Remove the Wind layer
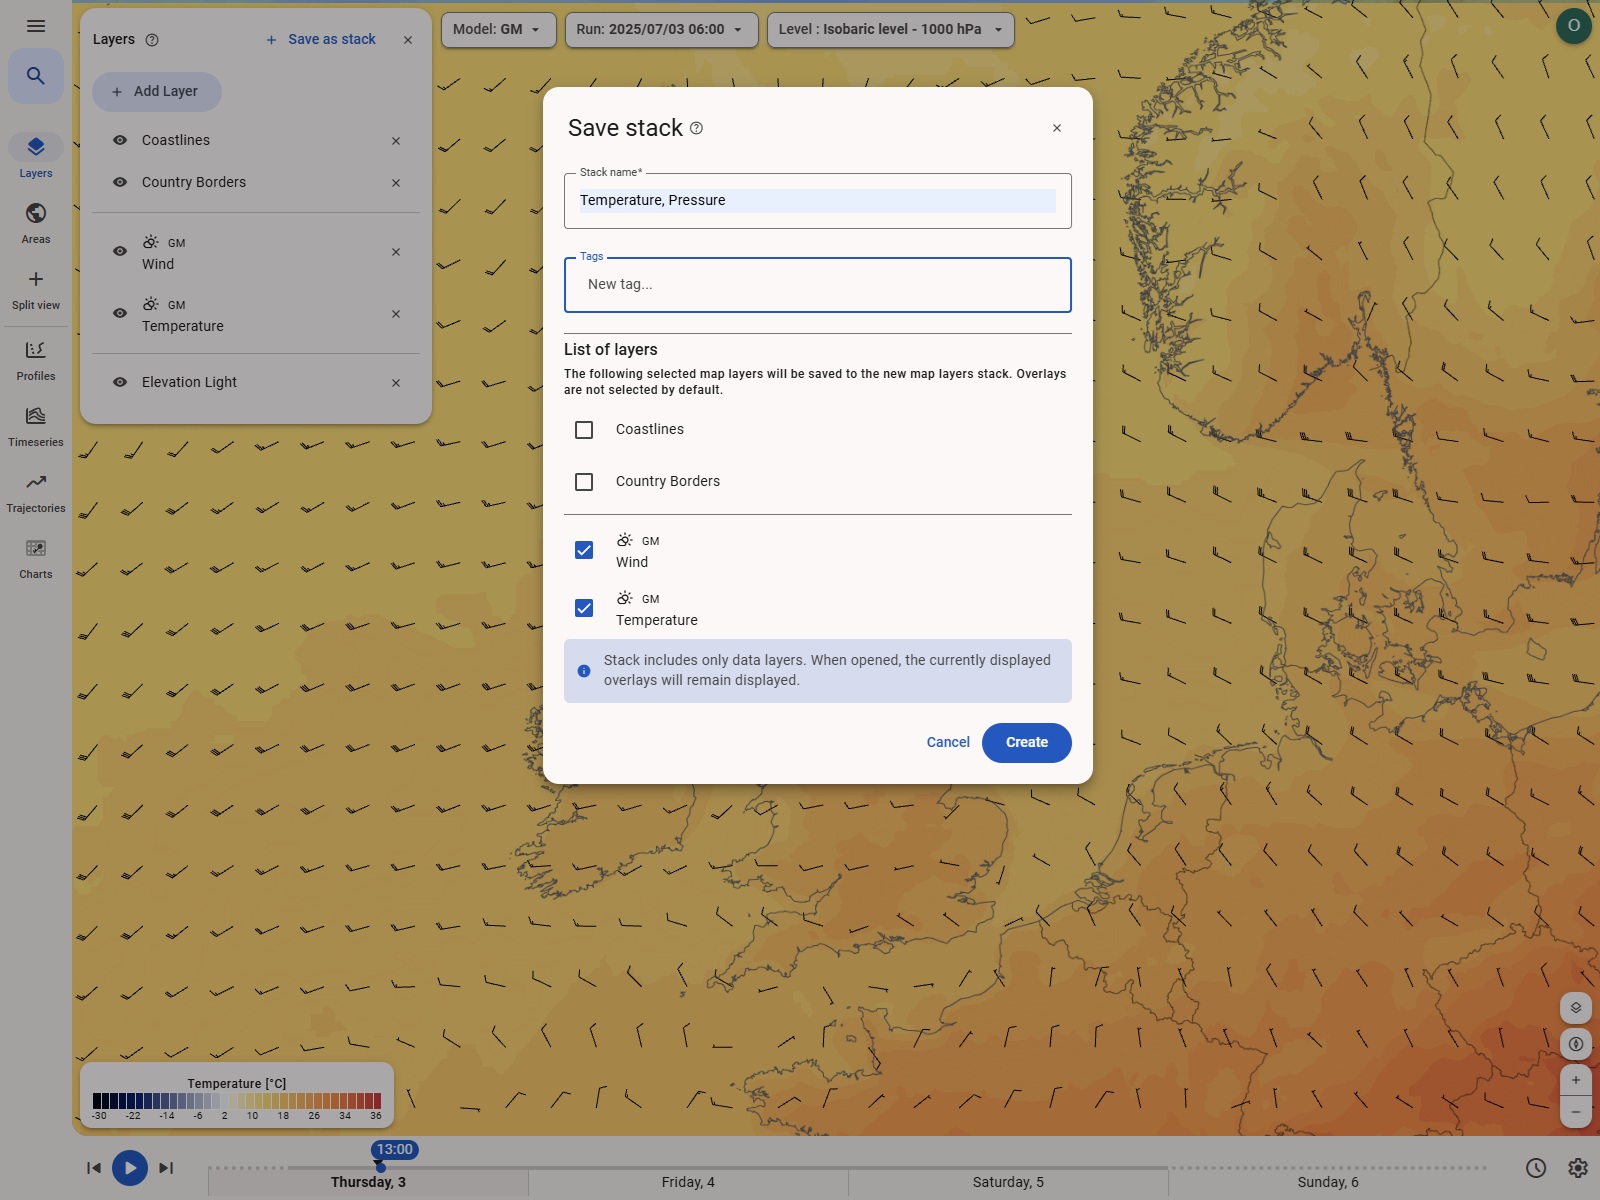The height and width of the screenshot is (1200, 1600). [x=396, y=252]
